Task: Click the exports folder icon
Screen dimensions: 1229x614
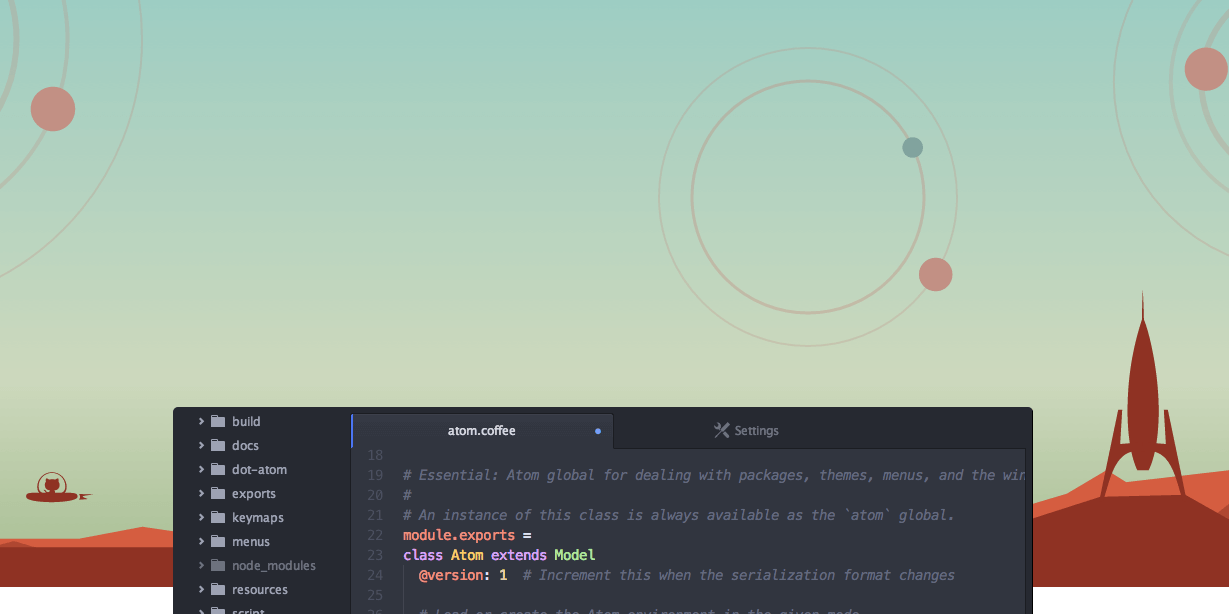Action: tap(217, 493)
